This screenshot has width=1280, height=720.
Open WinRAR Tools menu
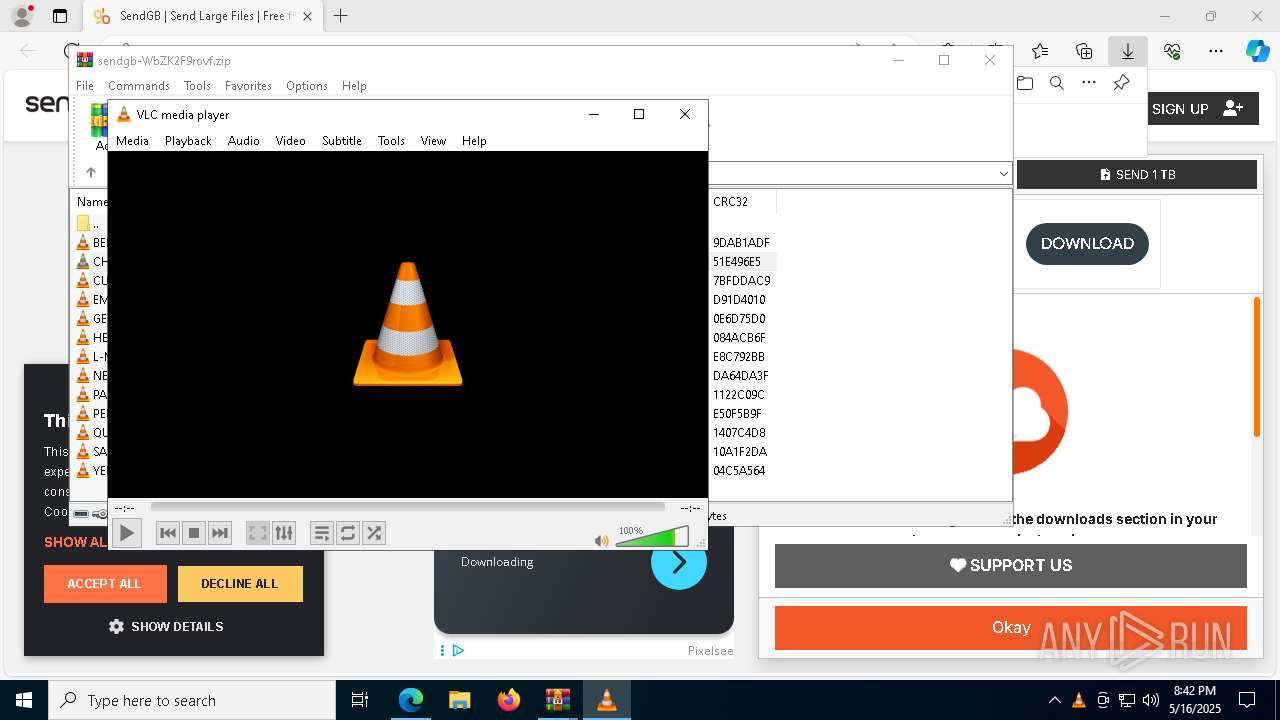(197, 86)
